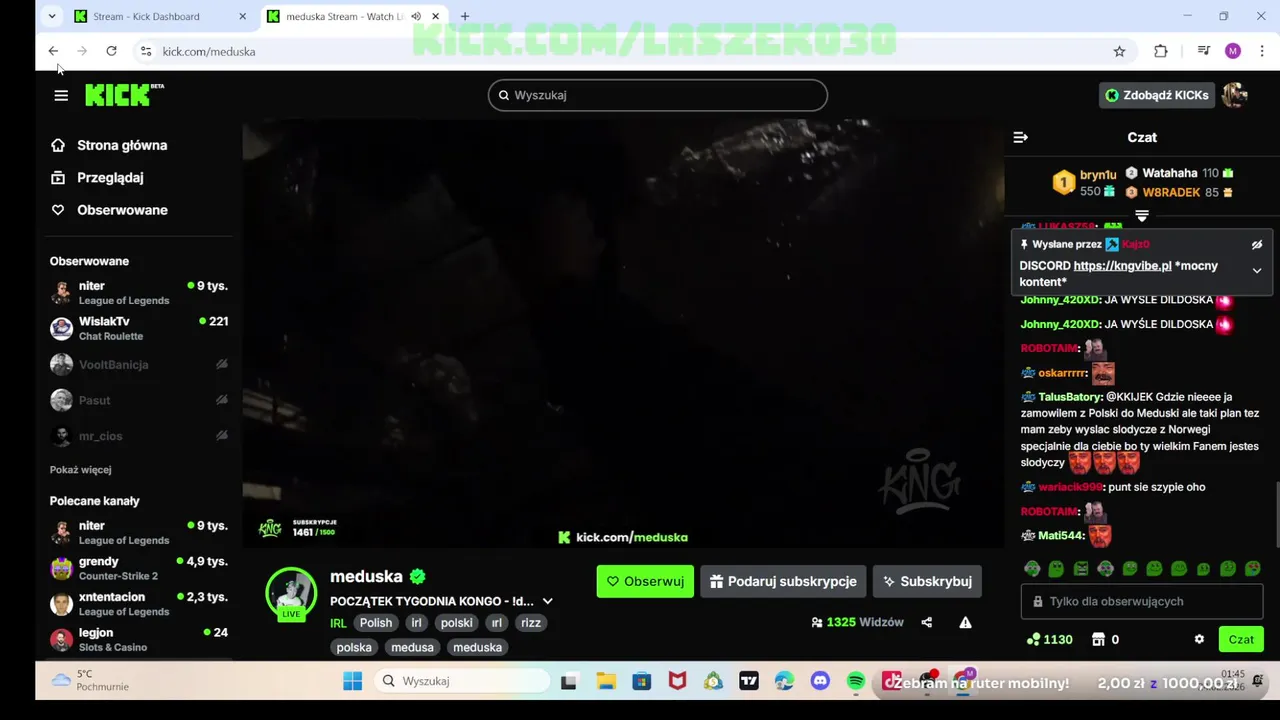Reload the page
Screen dimensions: 1280x720
click(111, 51)
